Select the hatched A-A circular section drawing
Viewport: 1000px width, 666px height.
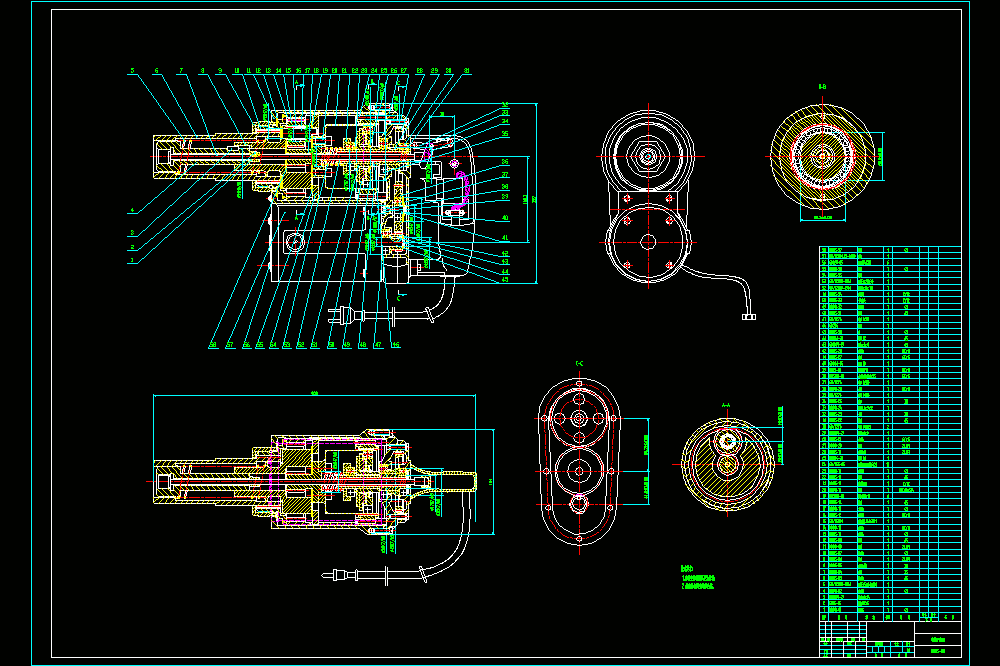[728, 464]
